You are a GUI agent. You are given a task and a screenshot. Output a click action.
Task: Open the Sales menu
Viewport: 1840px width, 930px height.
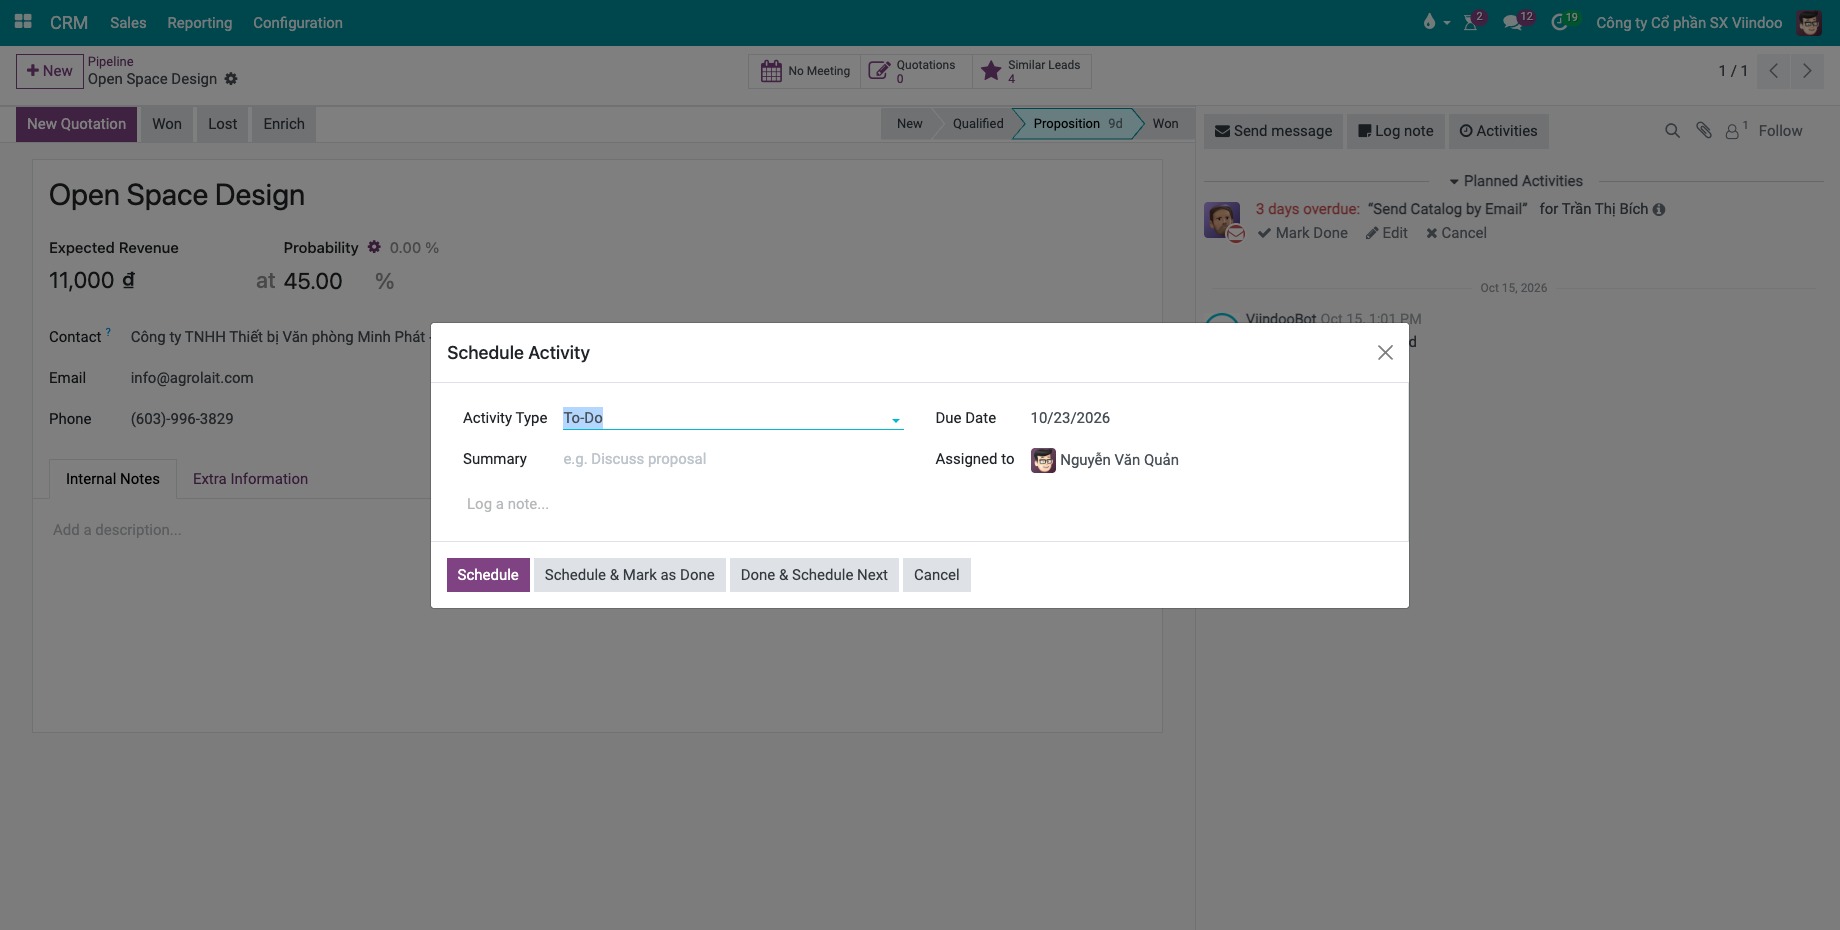click(x=128, y=22)
